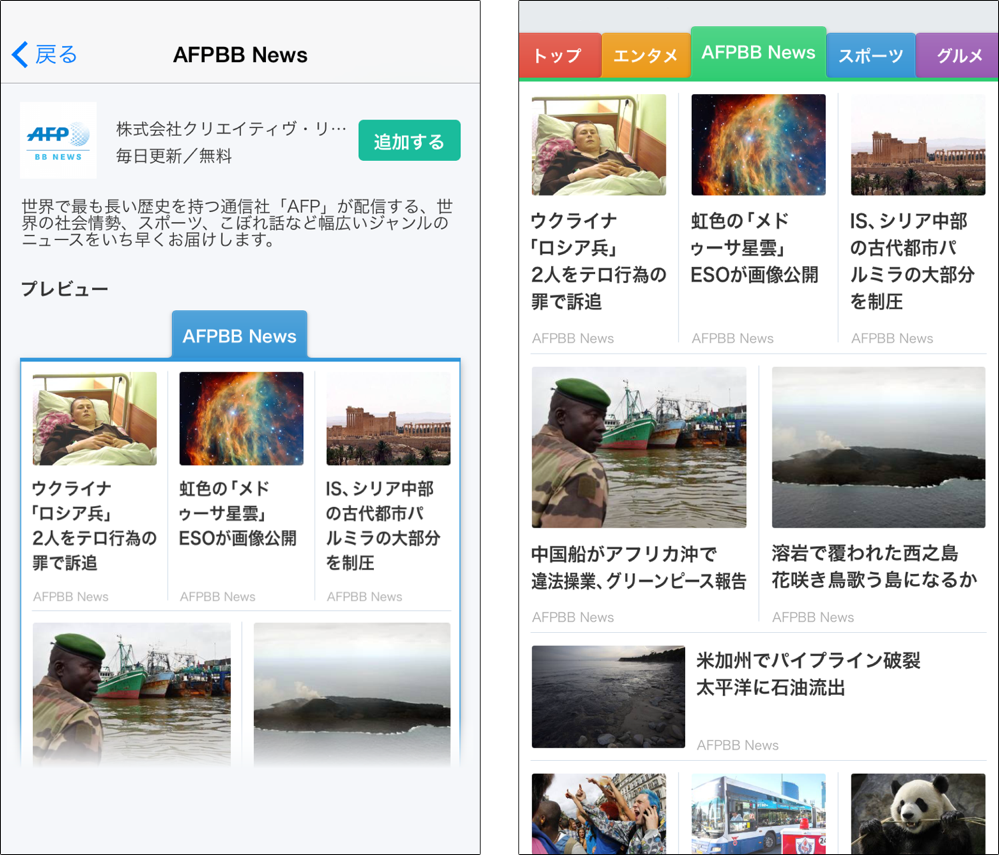Image resolution: width=1000 pixels, height=855 pixels.
Task: Open soldier and boats photo in right feed
Action: point(639,447)
